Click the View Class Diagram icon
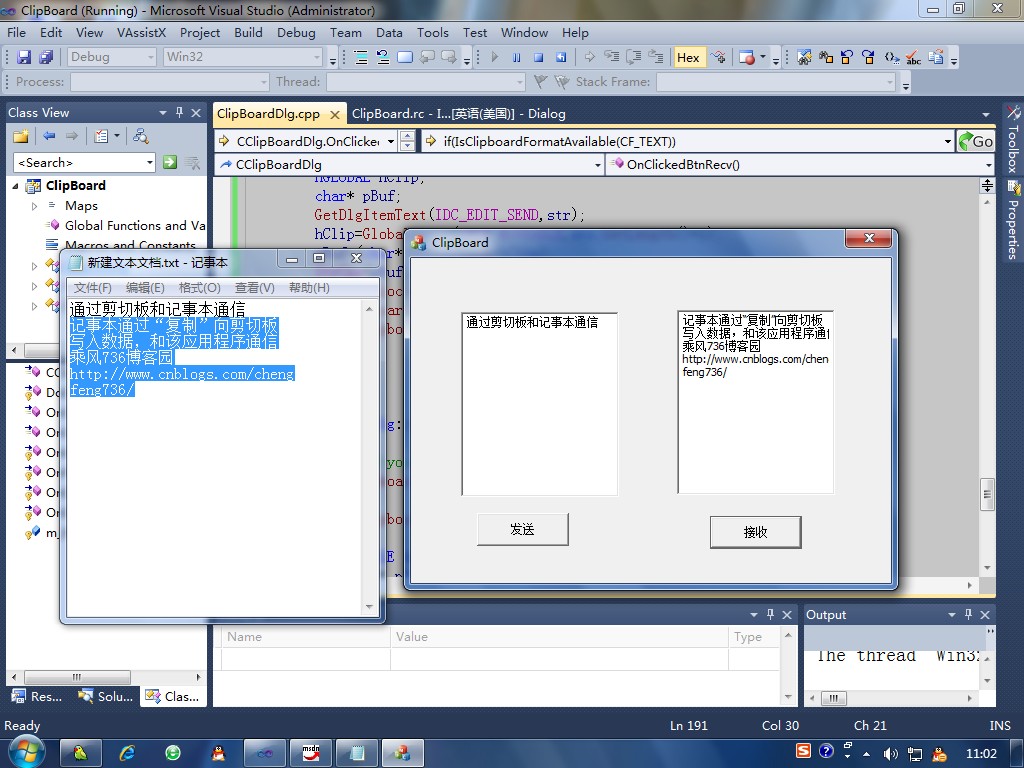 point(140,136)
